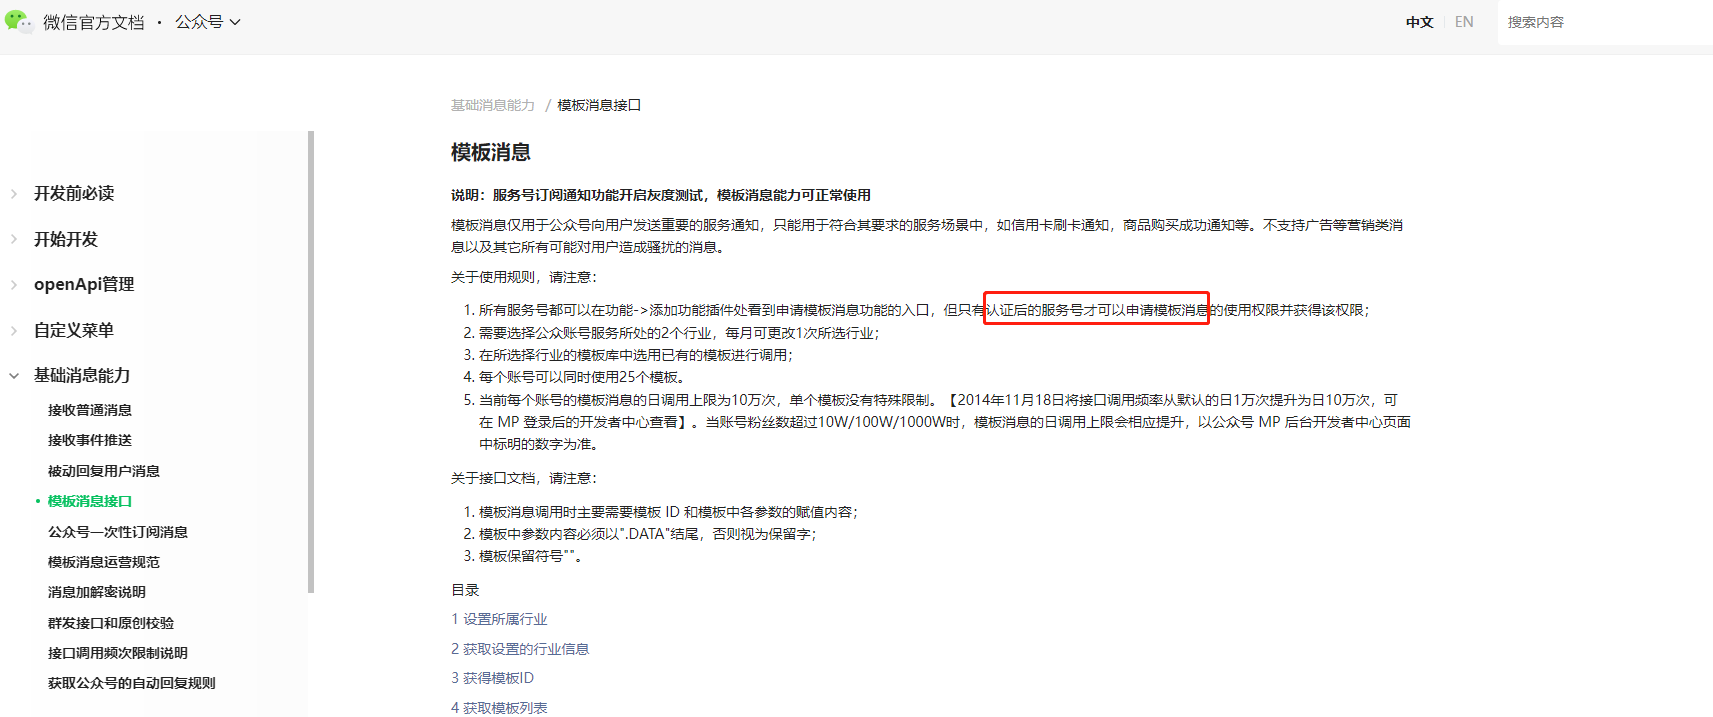Open 消息加解密说明 in the sidebar
The height and width of the screenshot is (717, 1713).
point(97,592)
